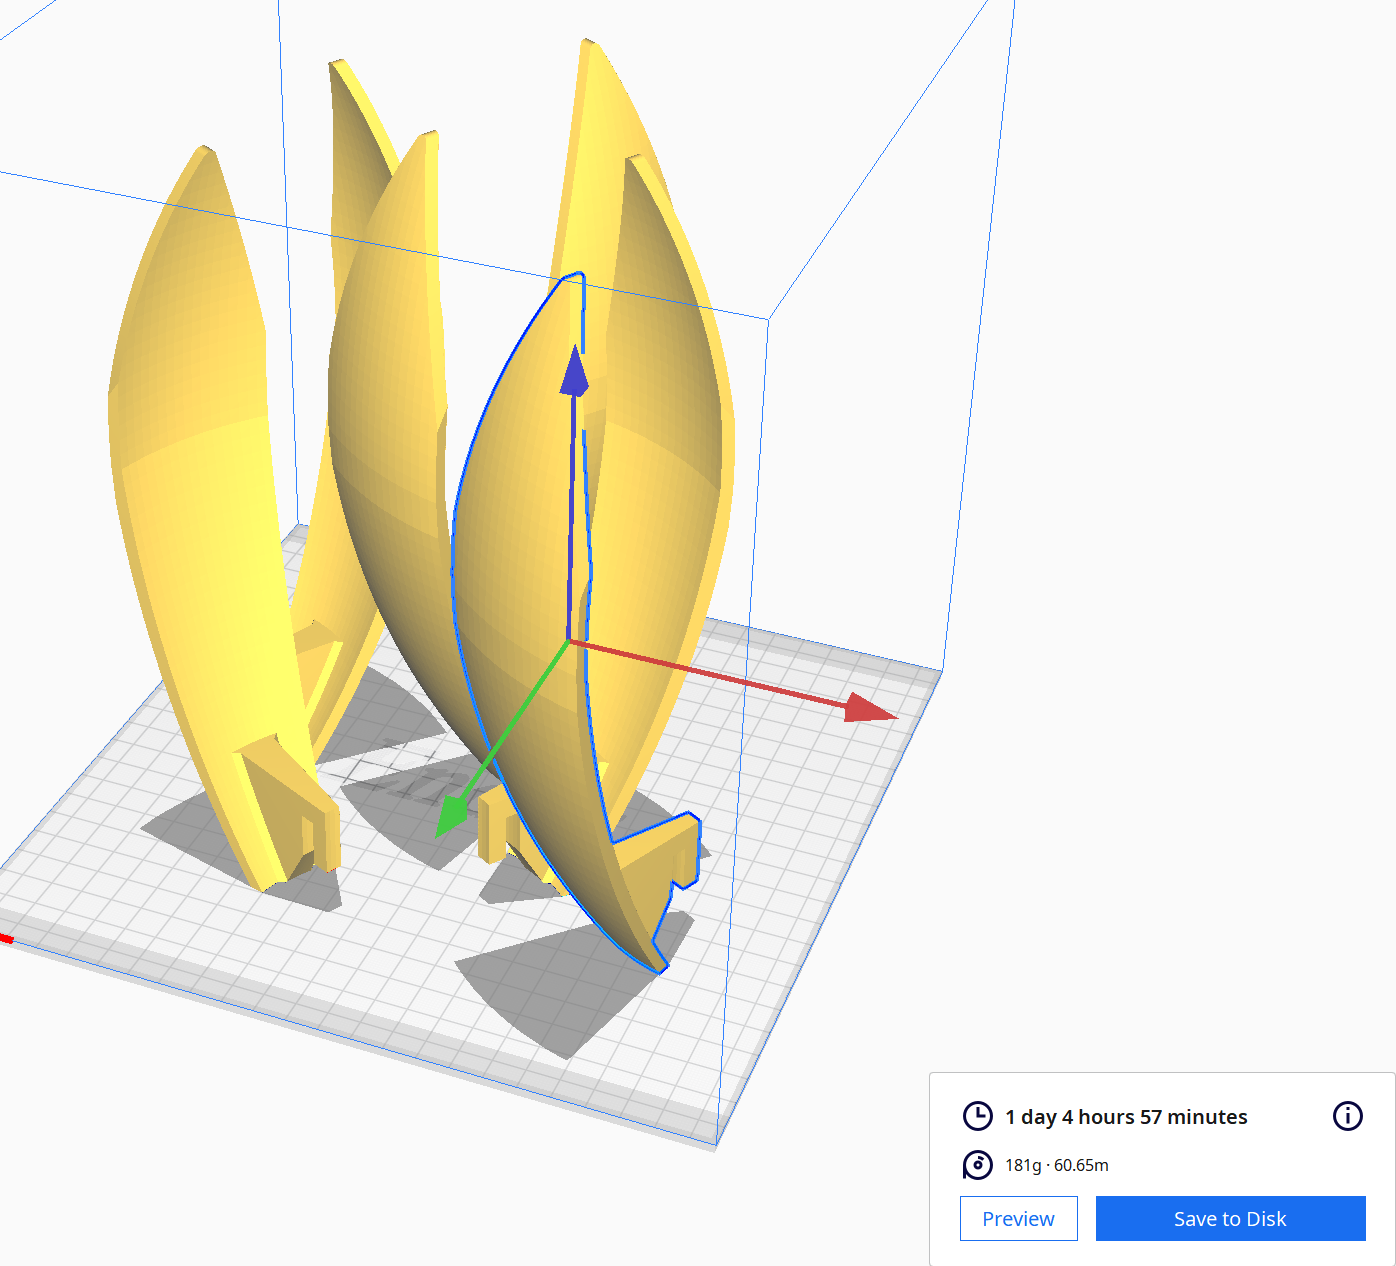Screen dimensions: 1396x1266
Task: Click the blue Z-axis arrow of the gizmo
Action: pos(575,375)
